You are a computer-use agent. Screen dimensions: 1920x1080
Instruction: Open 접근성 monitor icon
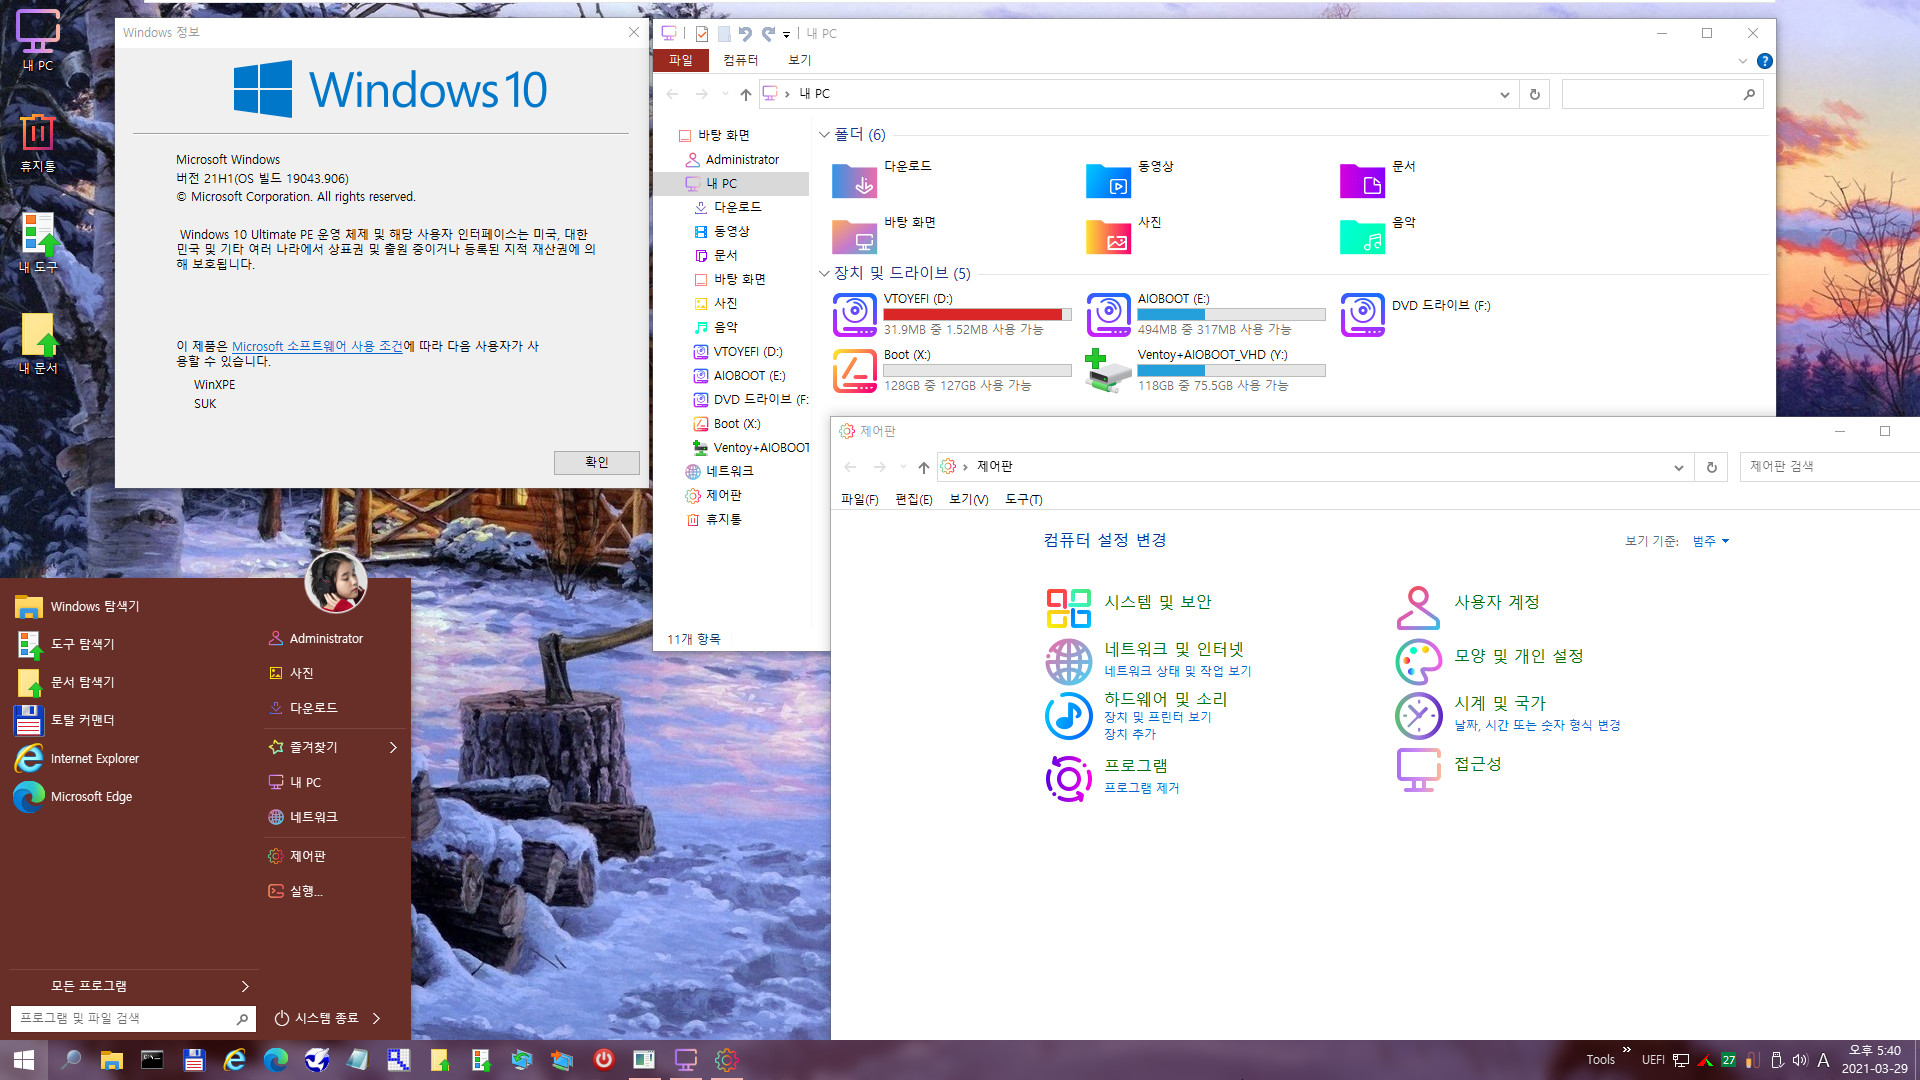[1418, 769]
